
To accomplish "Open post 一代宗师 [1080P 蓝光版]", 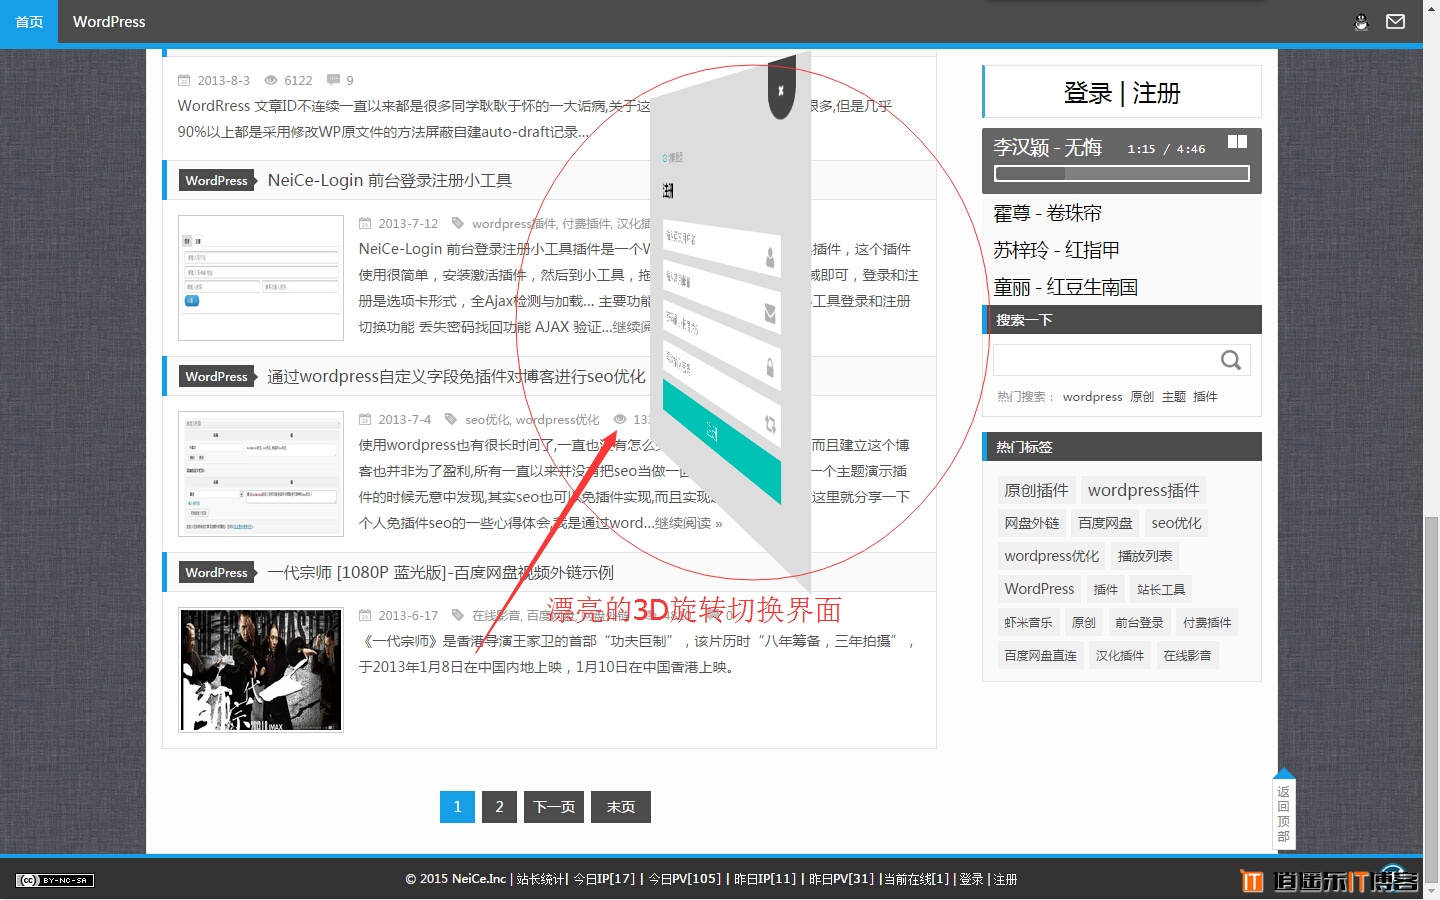I will (440, 572).
